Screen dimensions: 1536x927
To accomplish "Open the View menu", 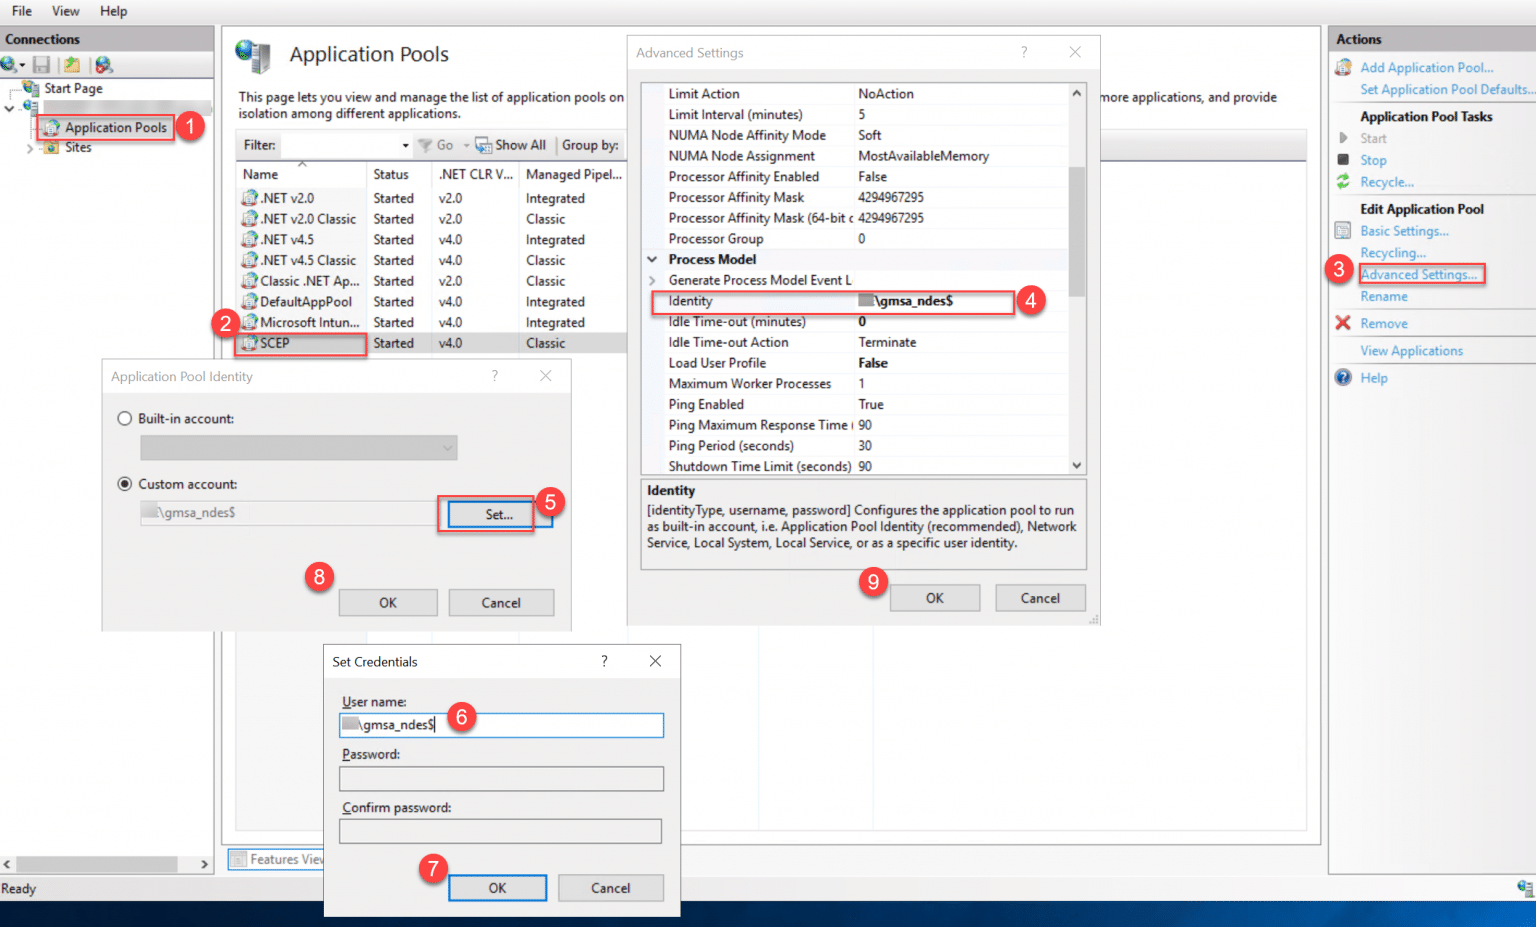I will pos(65,11).
